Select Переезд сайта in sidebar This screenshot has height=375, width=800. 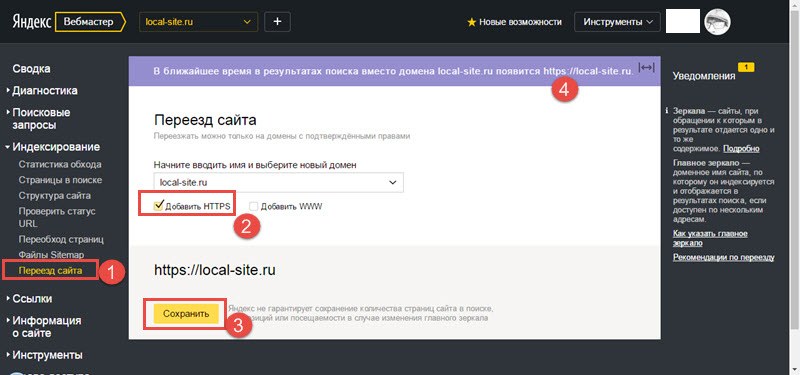point(50,270)
